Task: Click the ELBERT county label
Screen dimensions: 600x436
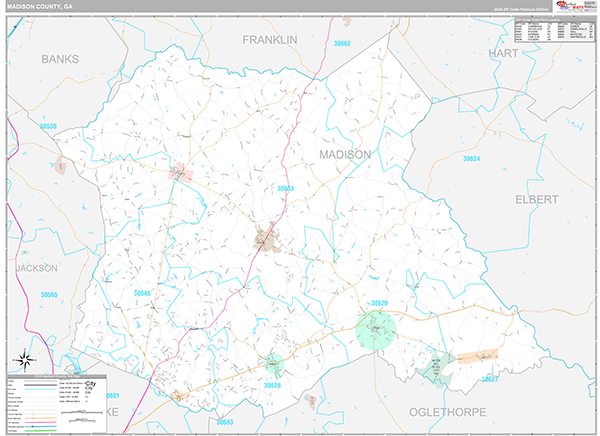Action: (x=536, y=199)
